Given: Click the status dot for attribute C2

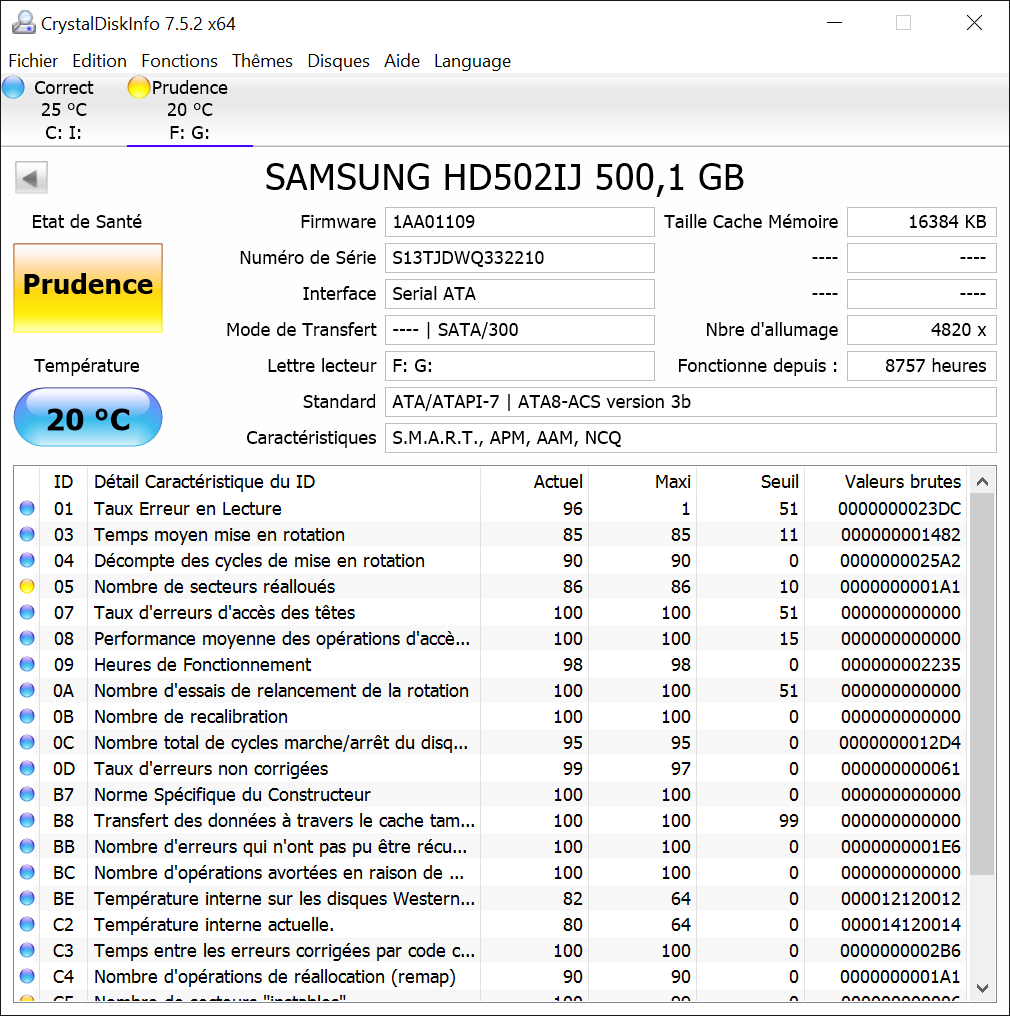Looking at the screenshot, I should click(27, 925).
